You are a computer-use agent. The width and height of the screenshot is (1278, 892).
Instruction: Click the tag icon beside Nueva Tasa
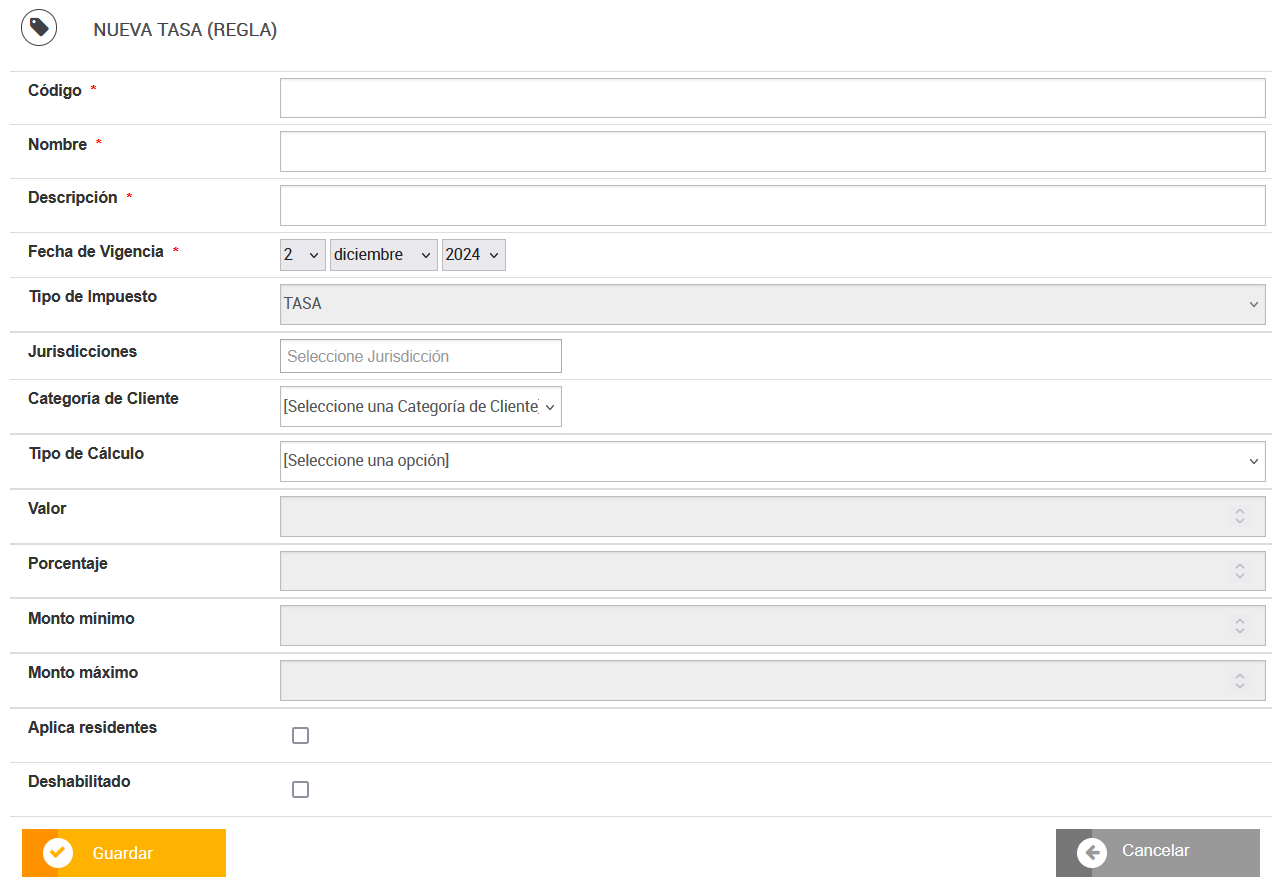pos(39,28)
